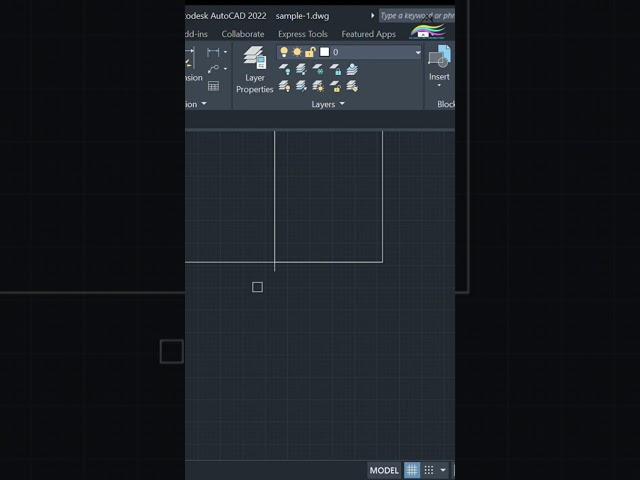Click layer 0 white color swatch
This screenshot has width=640, height=480.
point(324,52)
